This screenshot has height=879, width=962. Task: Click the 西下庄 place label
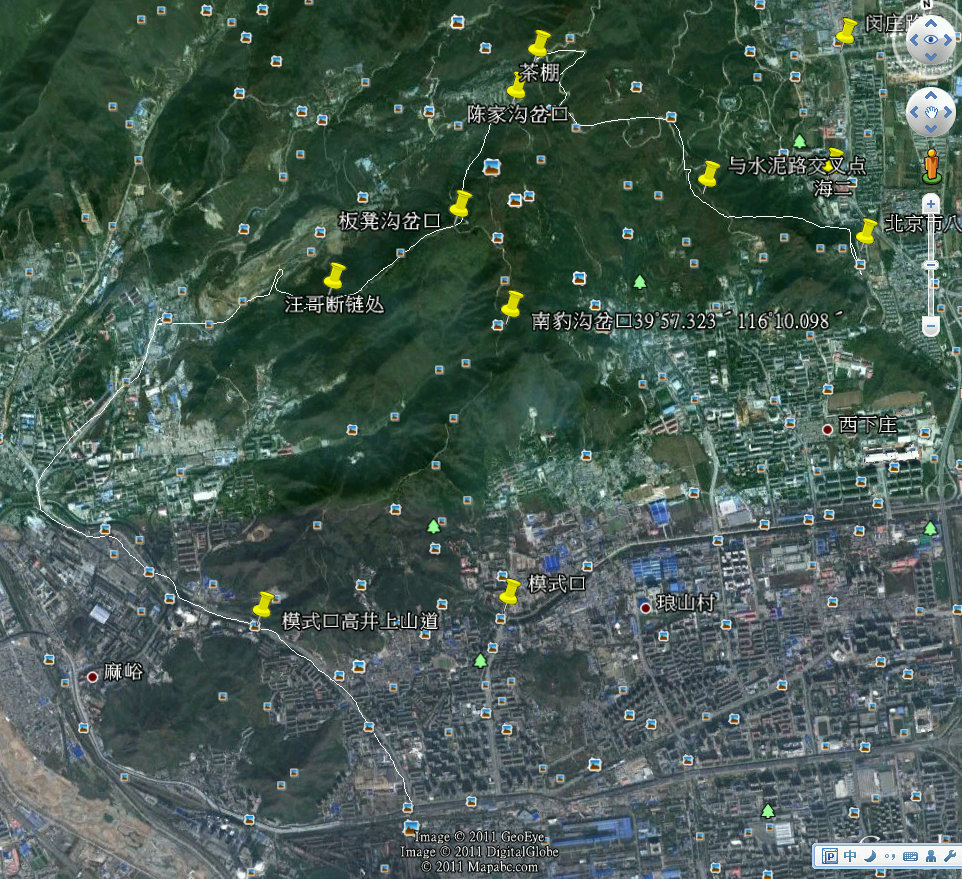click(x=868, y=427)
